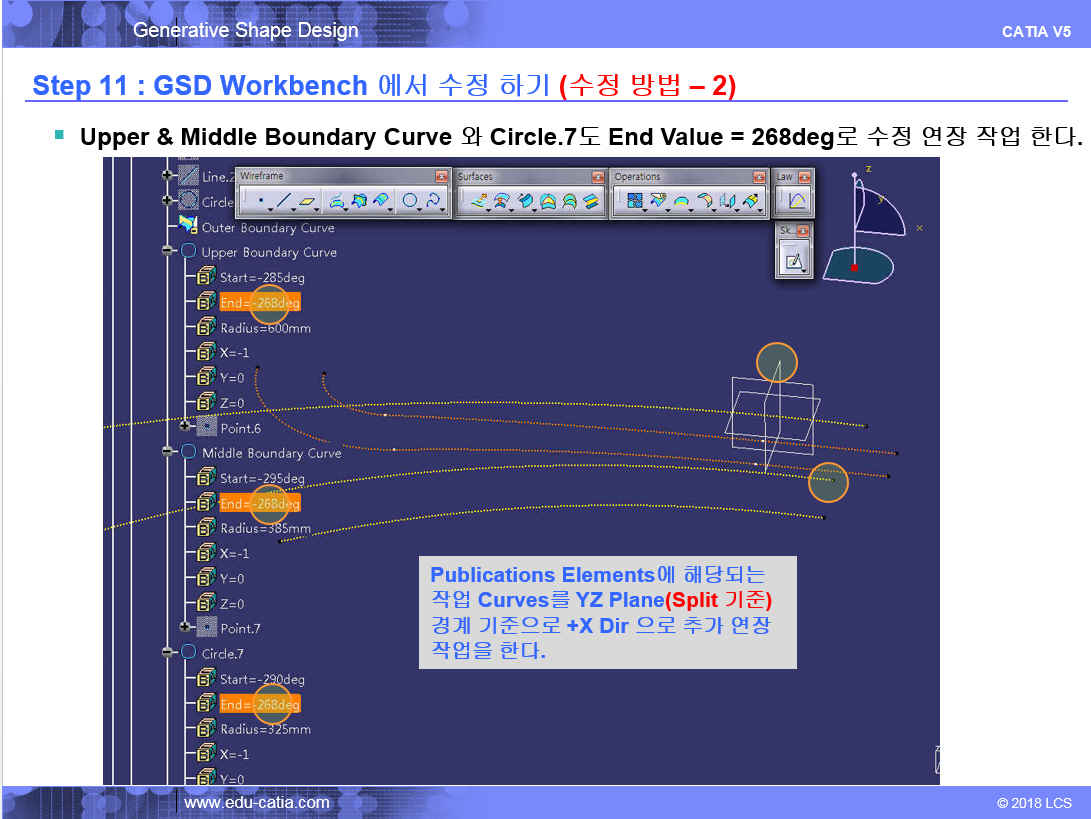Launch the Sketcher icon in Sk toolbar
The height and width of the screenshot is (819, 1091).
click(x=794, y=262)
